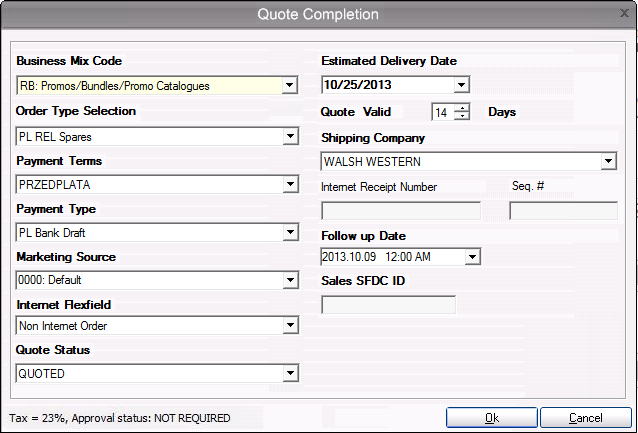The height and width of the screenshot is (433, 638).
Task: Confirm the quote with Ok button
Action: pos(492,418)
